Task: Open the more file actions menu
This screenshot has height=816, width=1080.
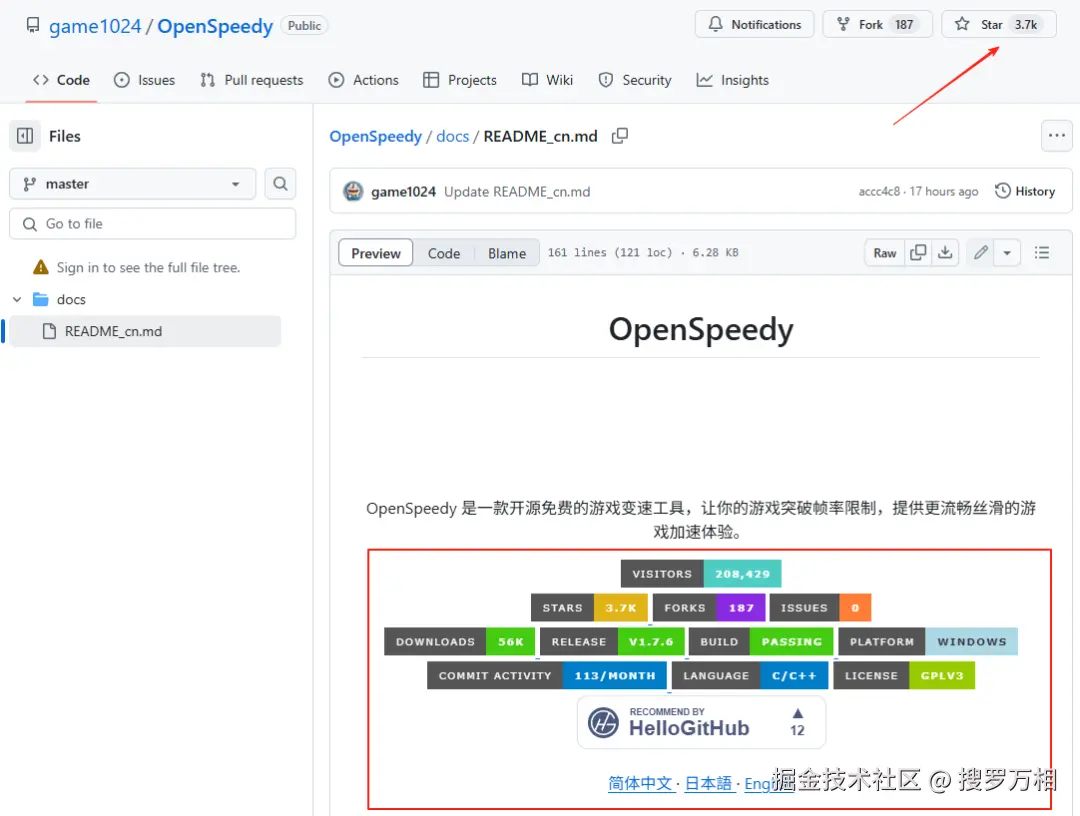Action: tap(1057, 136)
